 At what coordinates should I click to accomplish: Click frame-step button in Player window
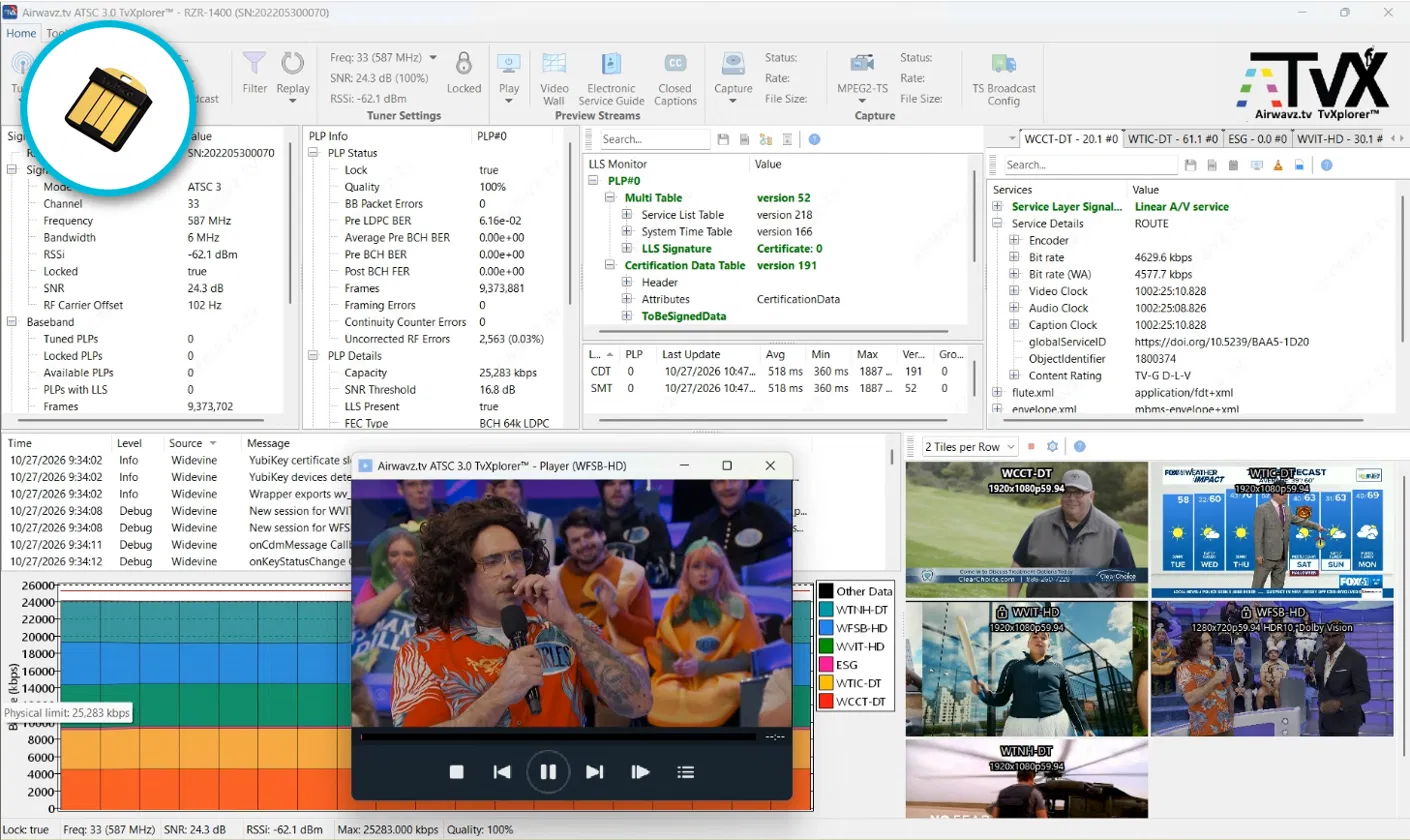click(640, 771)
